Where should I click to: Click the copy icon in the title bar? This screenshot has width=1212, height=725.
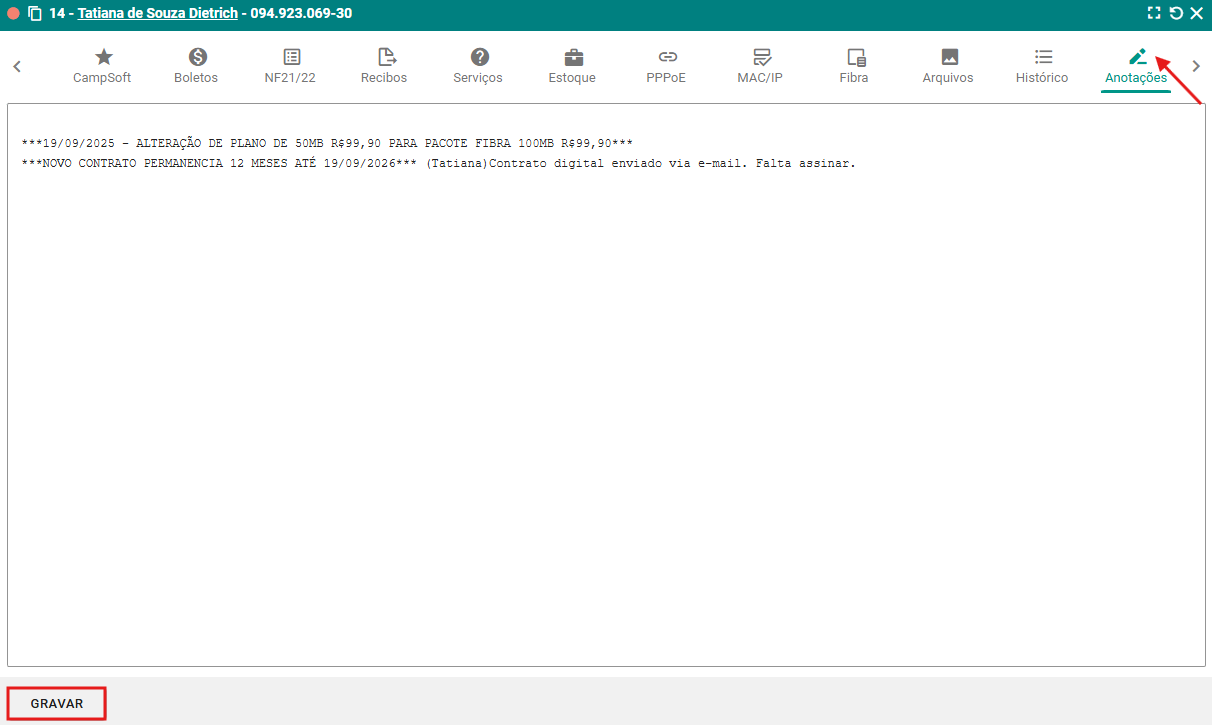coord(35,14)
